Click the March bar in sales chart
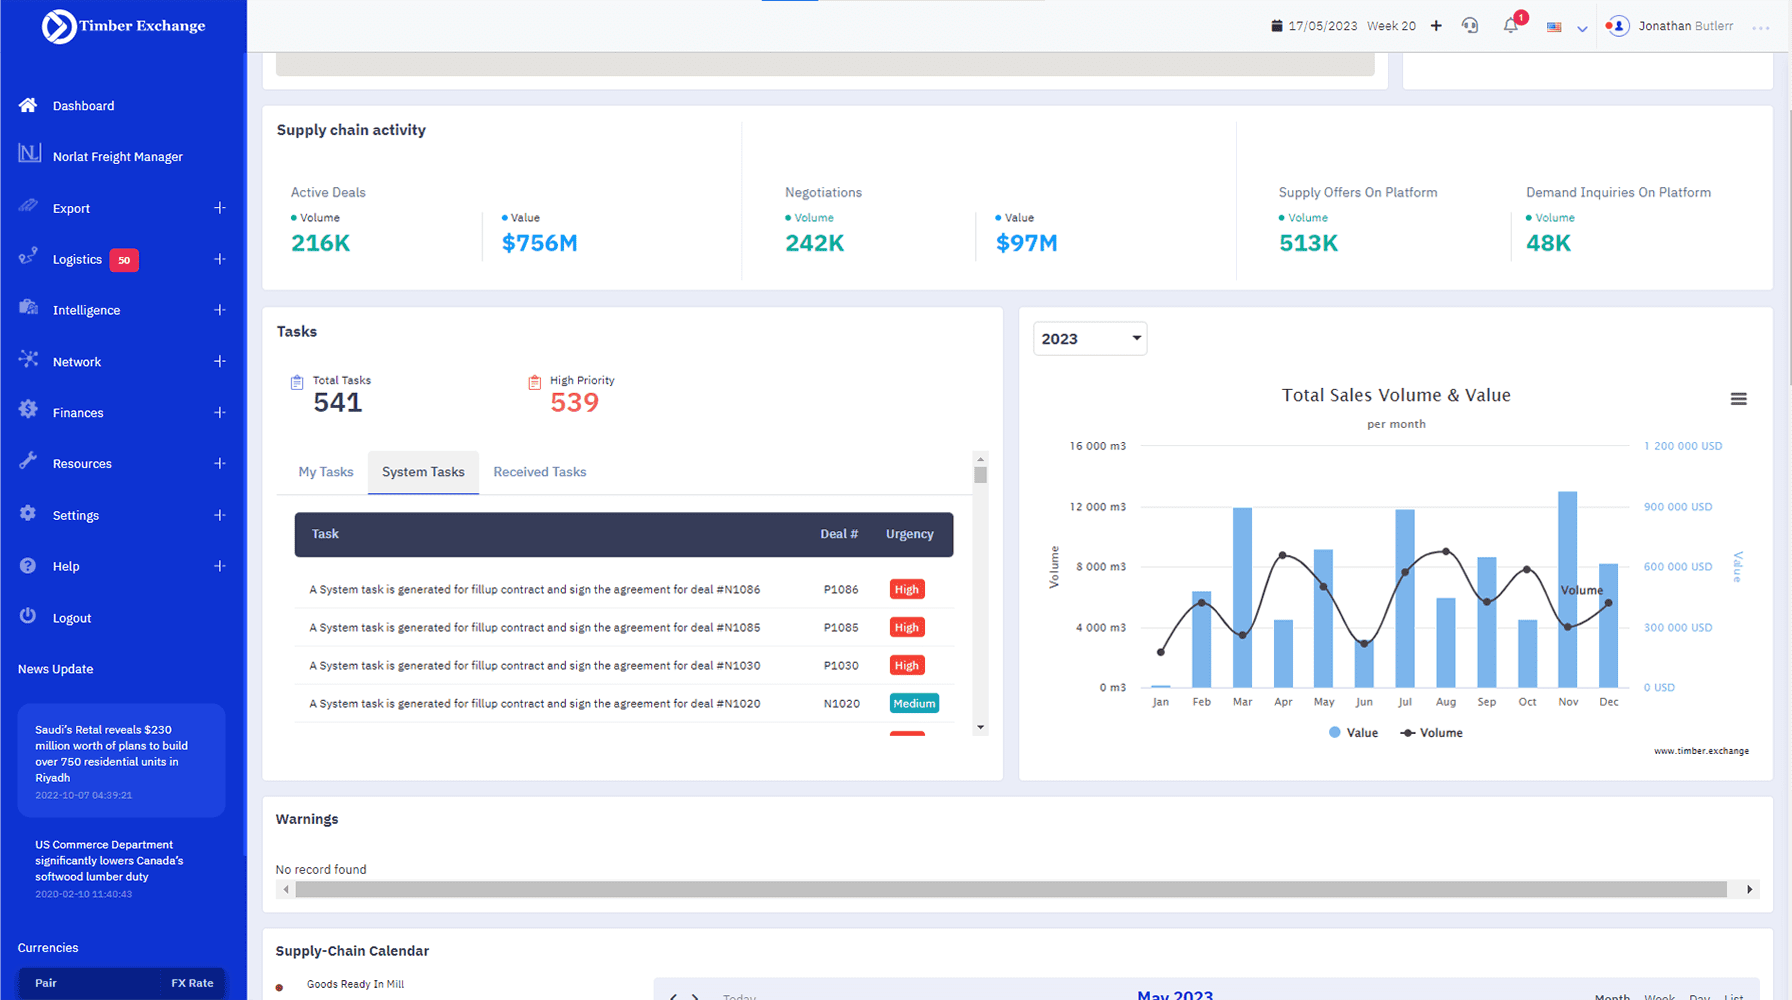 (x=1242, y=597)
